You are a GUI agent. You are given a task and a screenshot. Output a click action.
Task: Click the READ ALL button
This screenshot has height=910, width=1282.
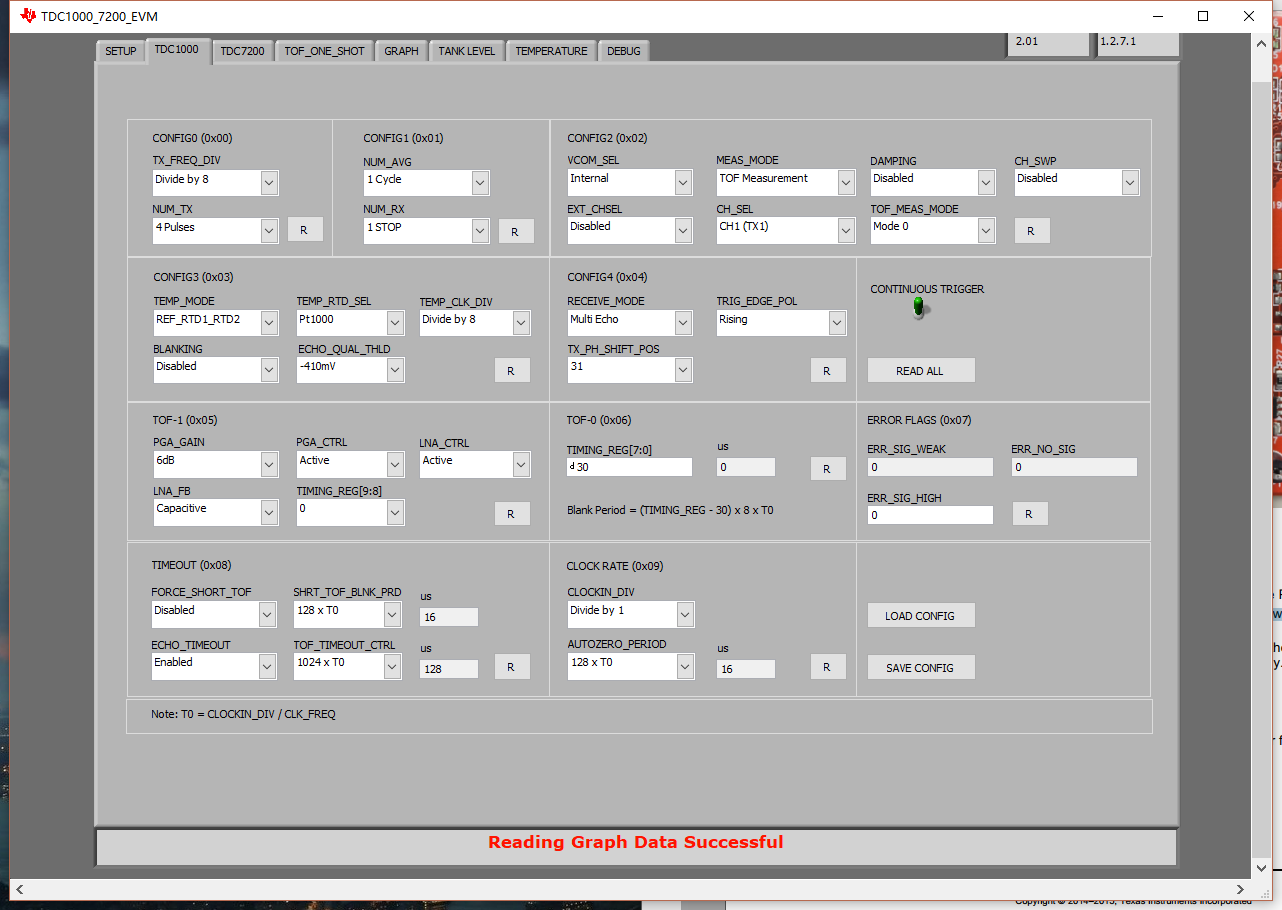point(920,371)
